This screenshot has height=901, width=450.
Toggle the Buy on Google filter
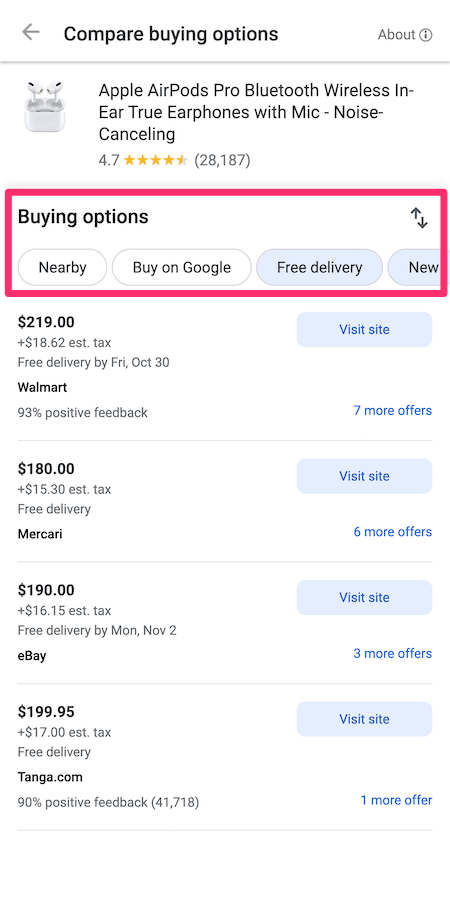click(182, 267)
